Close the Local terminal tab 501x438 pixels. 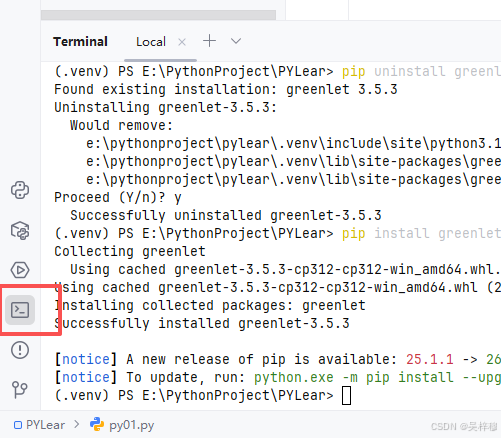[x=182, y=42]
